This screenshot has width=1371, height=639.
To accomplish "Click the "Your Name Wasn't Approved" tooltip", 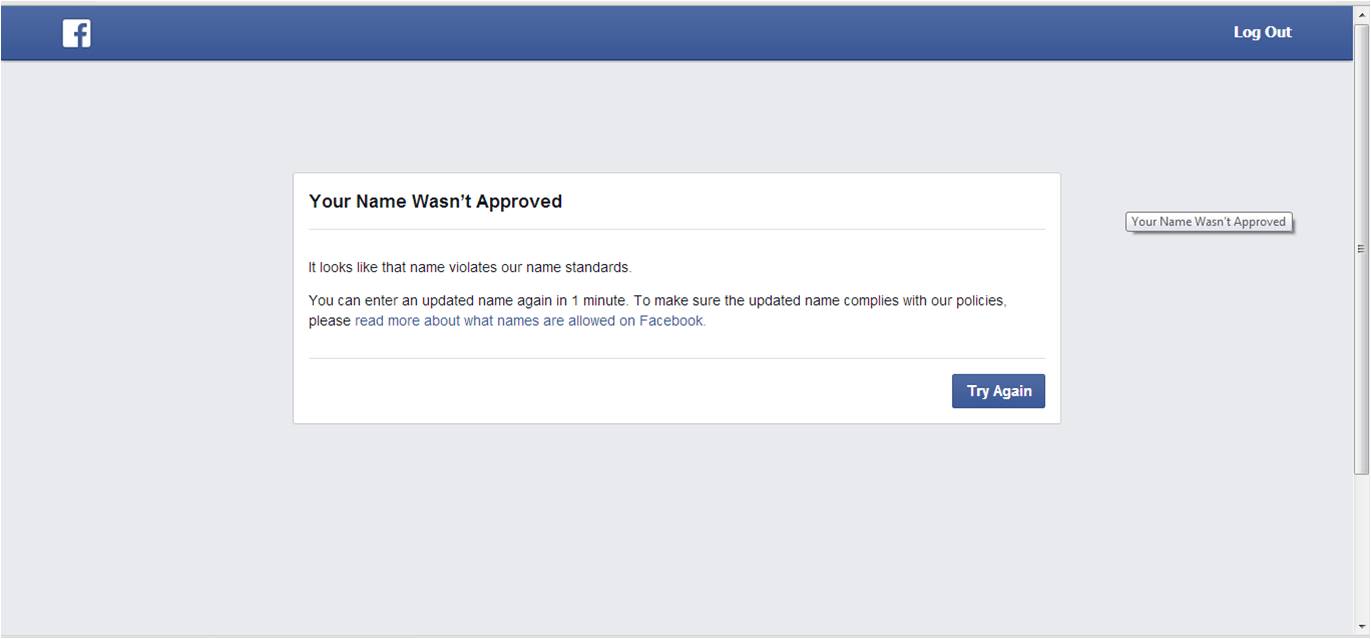I will pyautogui.click(x=1208, y=222).
